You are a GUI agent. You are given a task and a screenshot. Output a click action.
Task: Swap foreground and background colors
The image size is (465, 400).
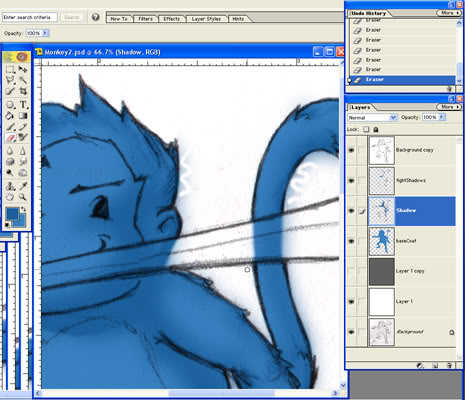(23, 209)
